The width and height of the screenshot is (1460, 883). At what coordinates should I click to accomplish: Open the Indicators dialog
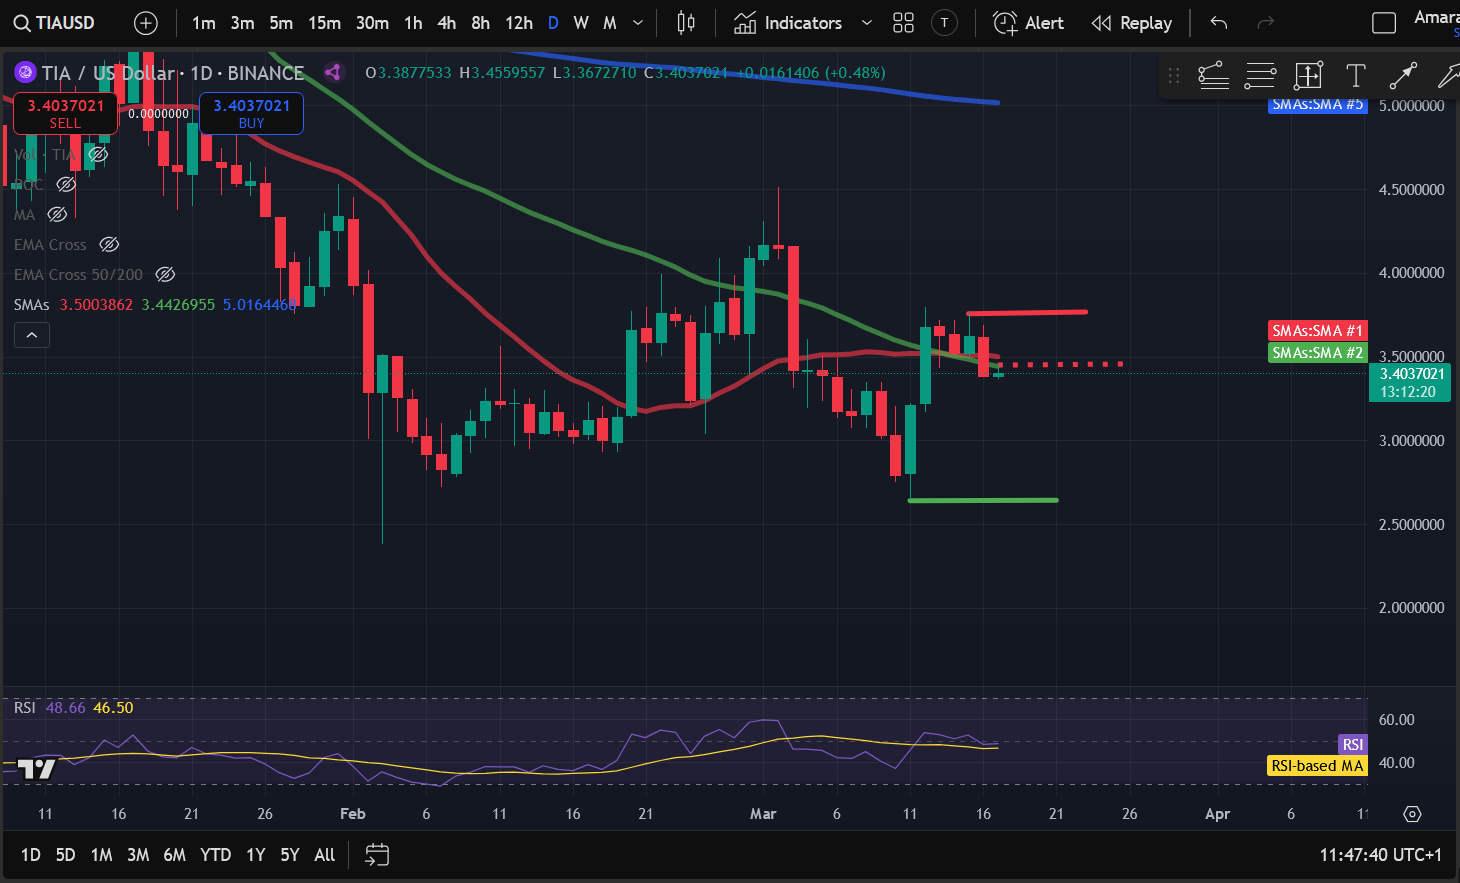coord(788,23)
